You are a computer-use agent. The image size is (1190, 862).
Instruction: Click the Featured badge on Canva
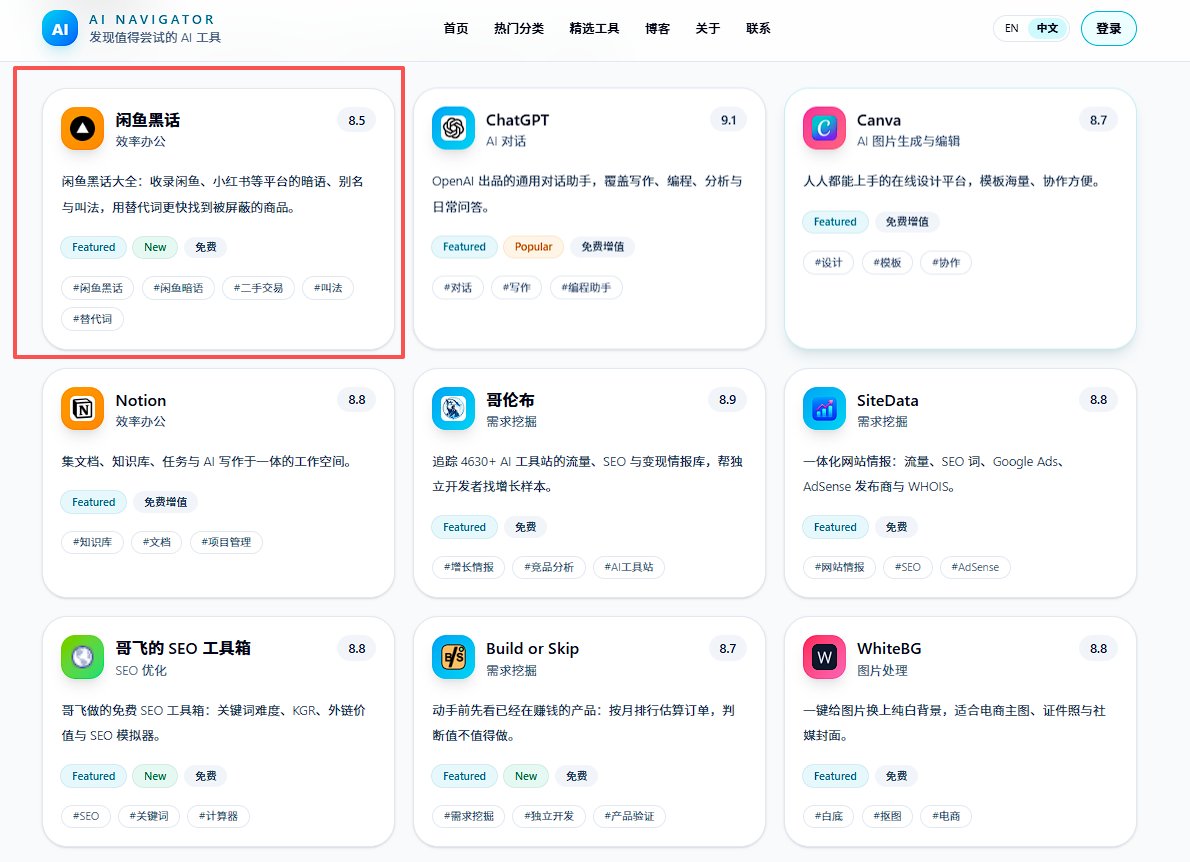click(835, 222)
